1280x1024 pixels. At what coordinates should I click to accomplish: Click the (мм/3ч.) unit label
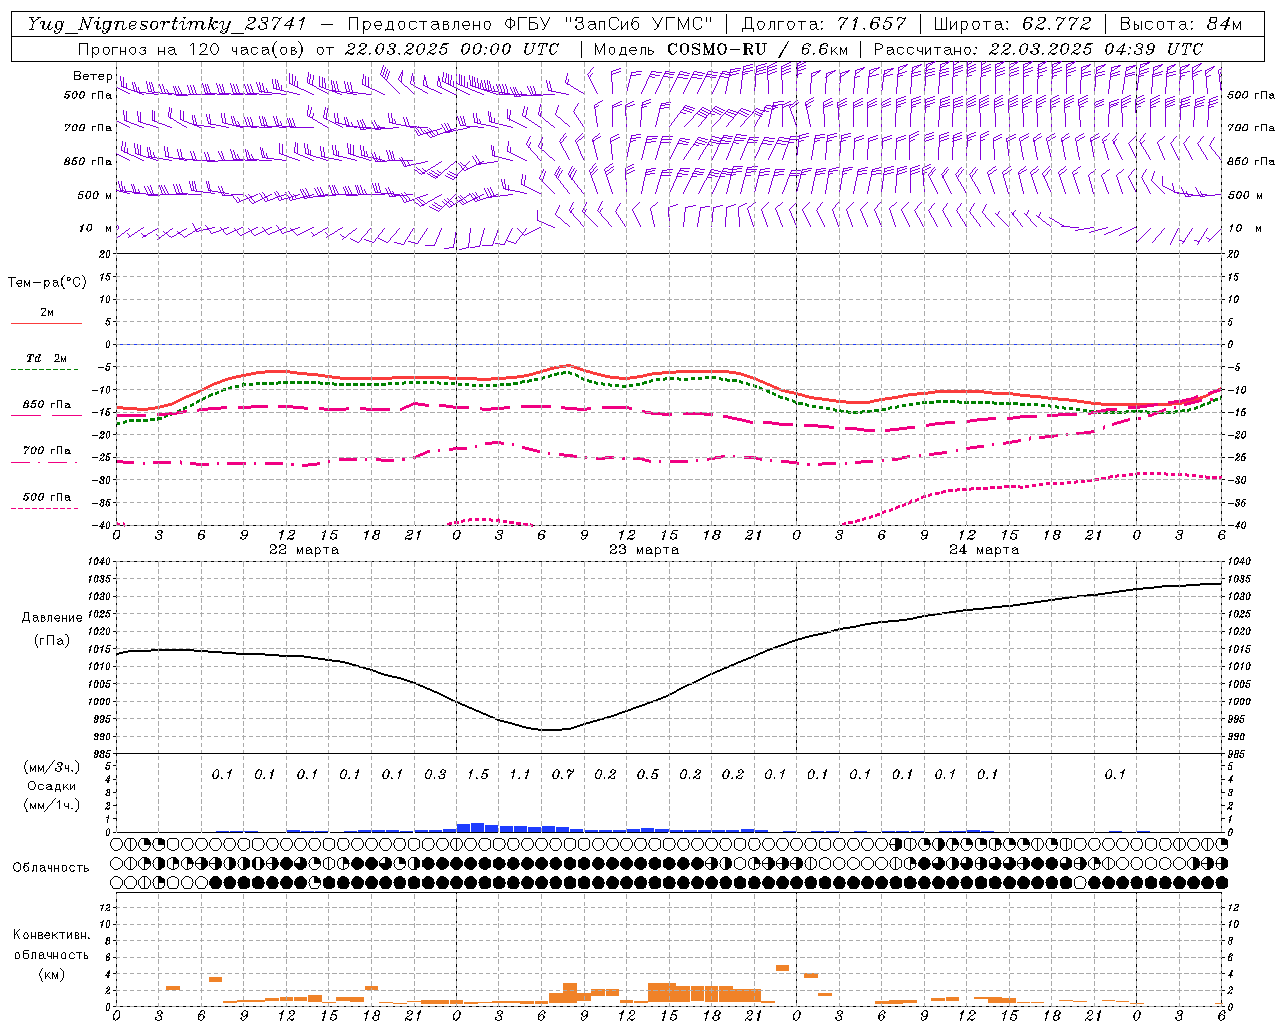pyautogui.click(x=52, y=767)
